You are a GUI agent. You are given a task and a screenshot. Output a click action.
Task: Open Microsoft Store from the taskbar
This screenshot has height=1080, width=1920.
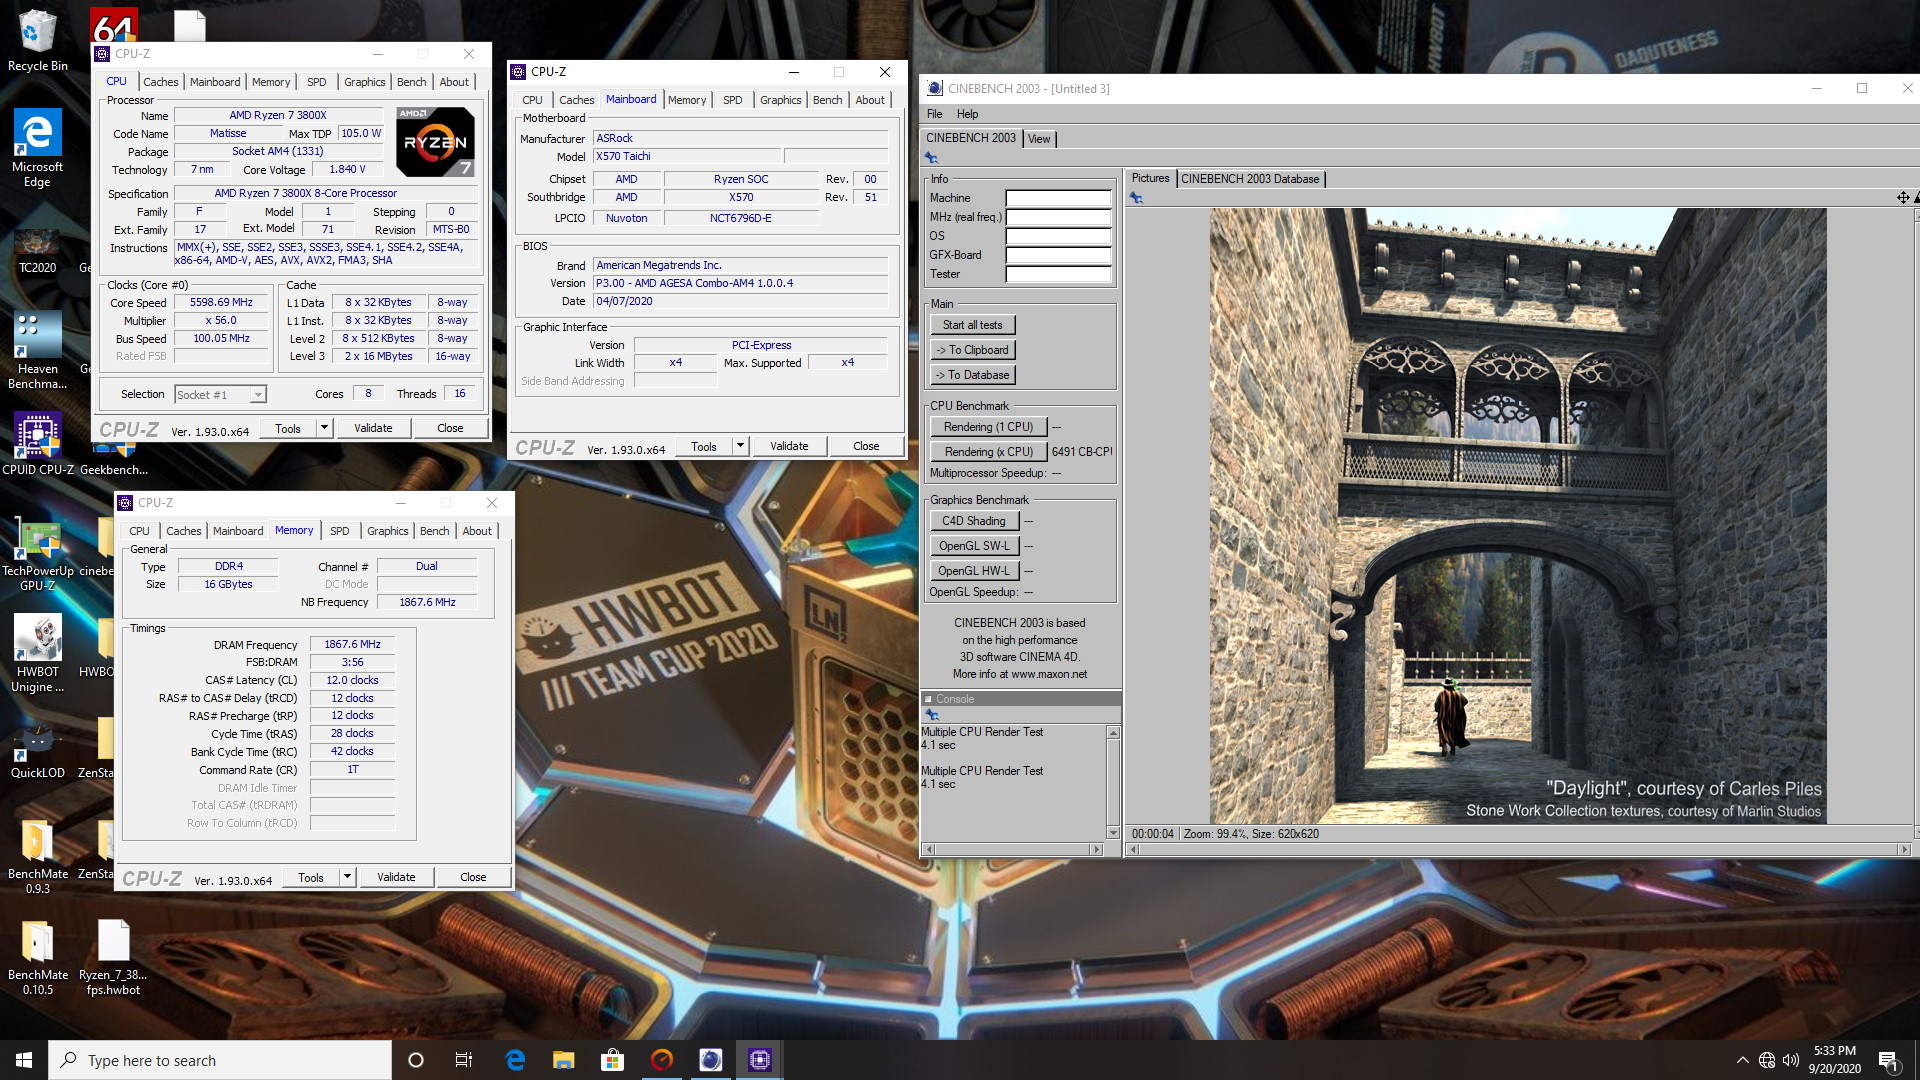(x=613, y=1060)
